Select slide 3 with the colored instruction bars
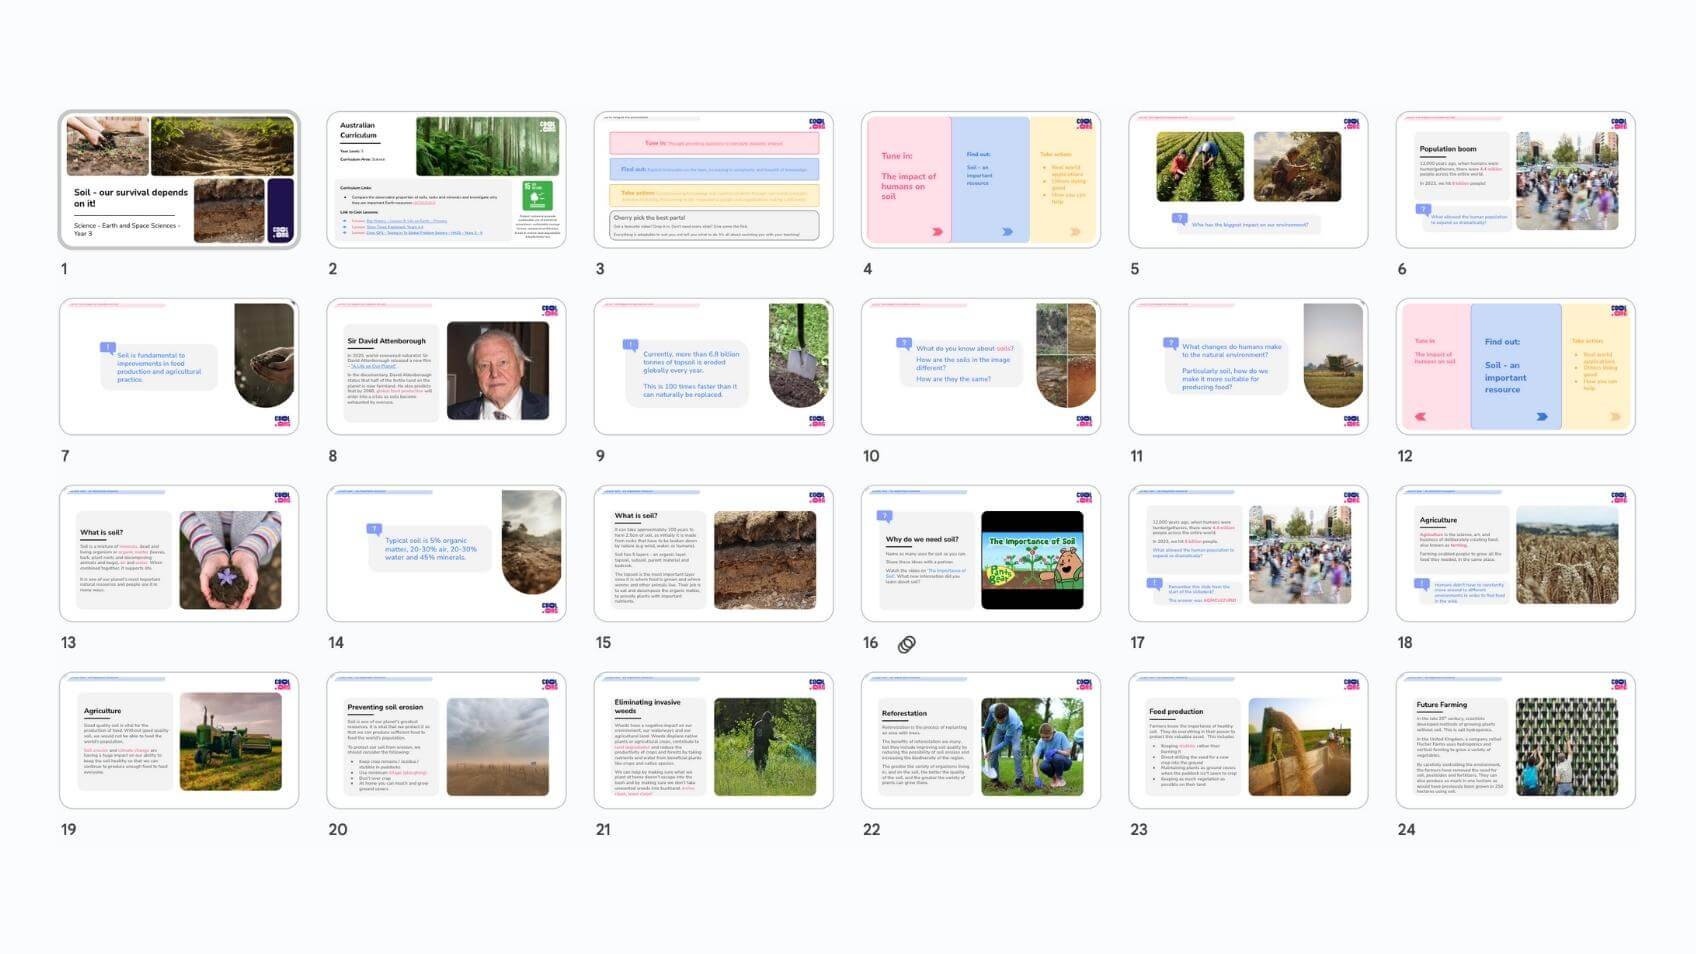 pyautogui.click(x=713, y=180)
